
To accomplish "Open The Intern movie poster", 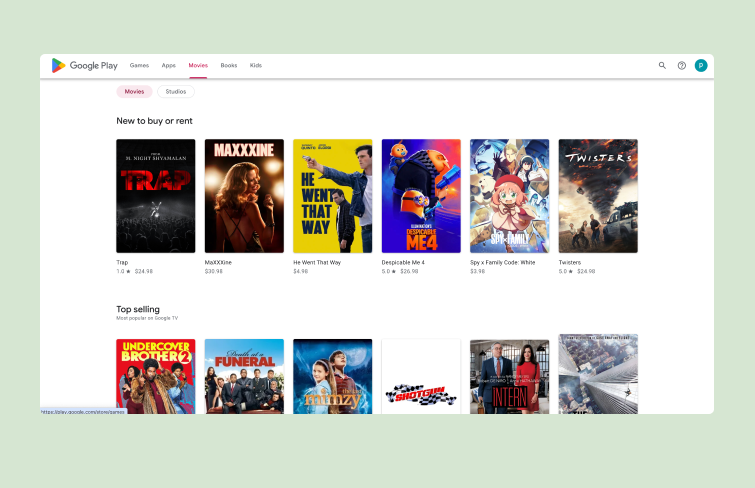I will point(509,376).
